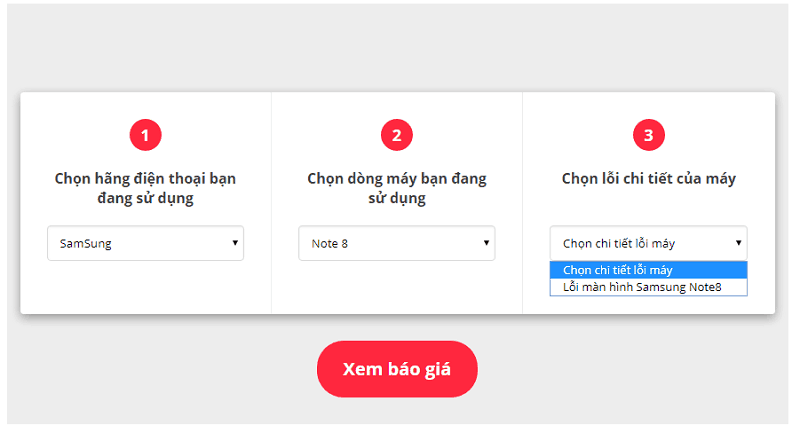This screenshot has height=425, width=800.
Task: Click the arrow on the error detail dropdown
Action: coord(739,242)
